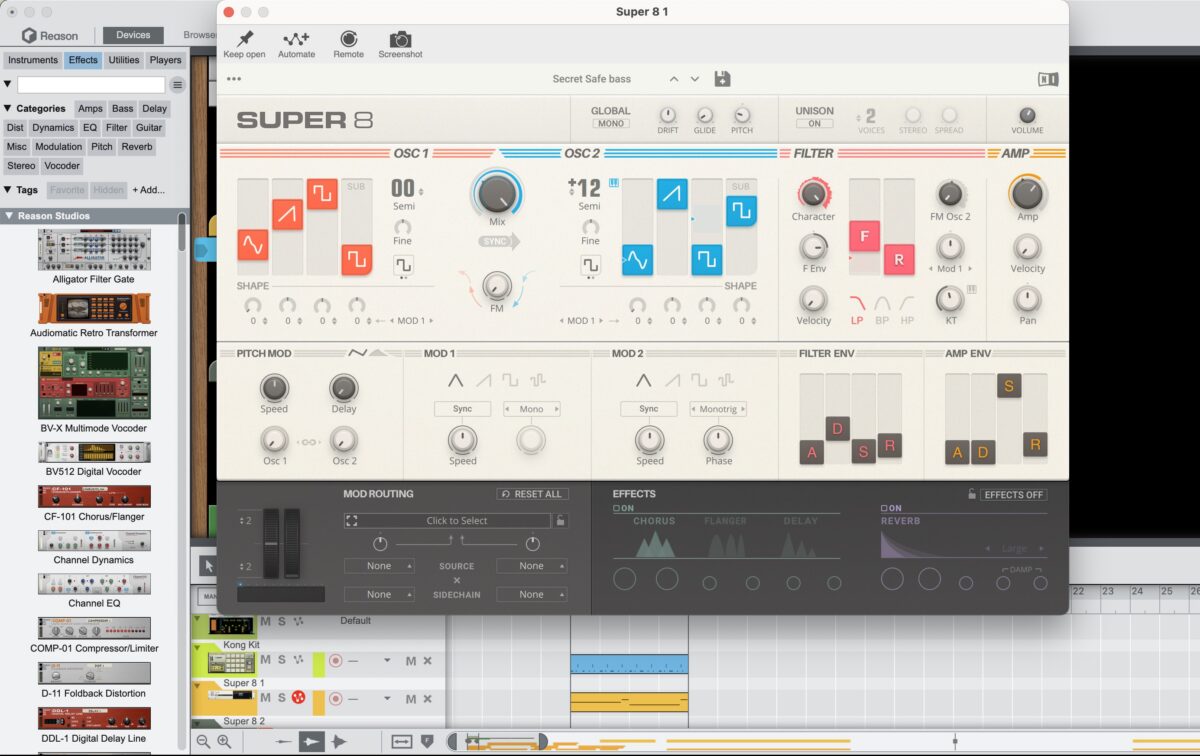Click the MOD 2 Sync button
Image resolution: width=1200 pixels, height=756 pixels.
648,409
